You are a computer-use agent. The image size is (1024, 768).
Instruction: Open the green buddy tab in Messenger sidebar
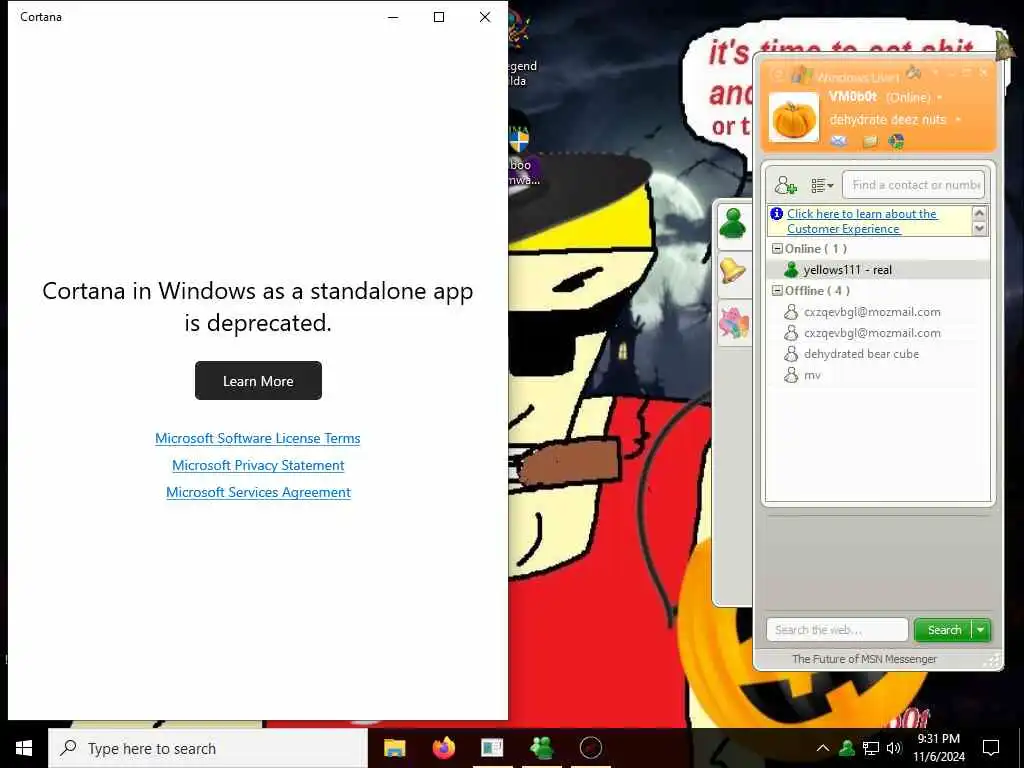pos(733,225)
